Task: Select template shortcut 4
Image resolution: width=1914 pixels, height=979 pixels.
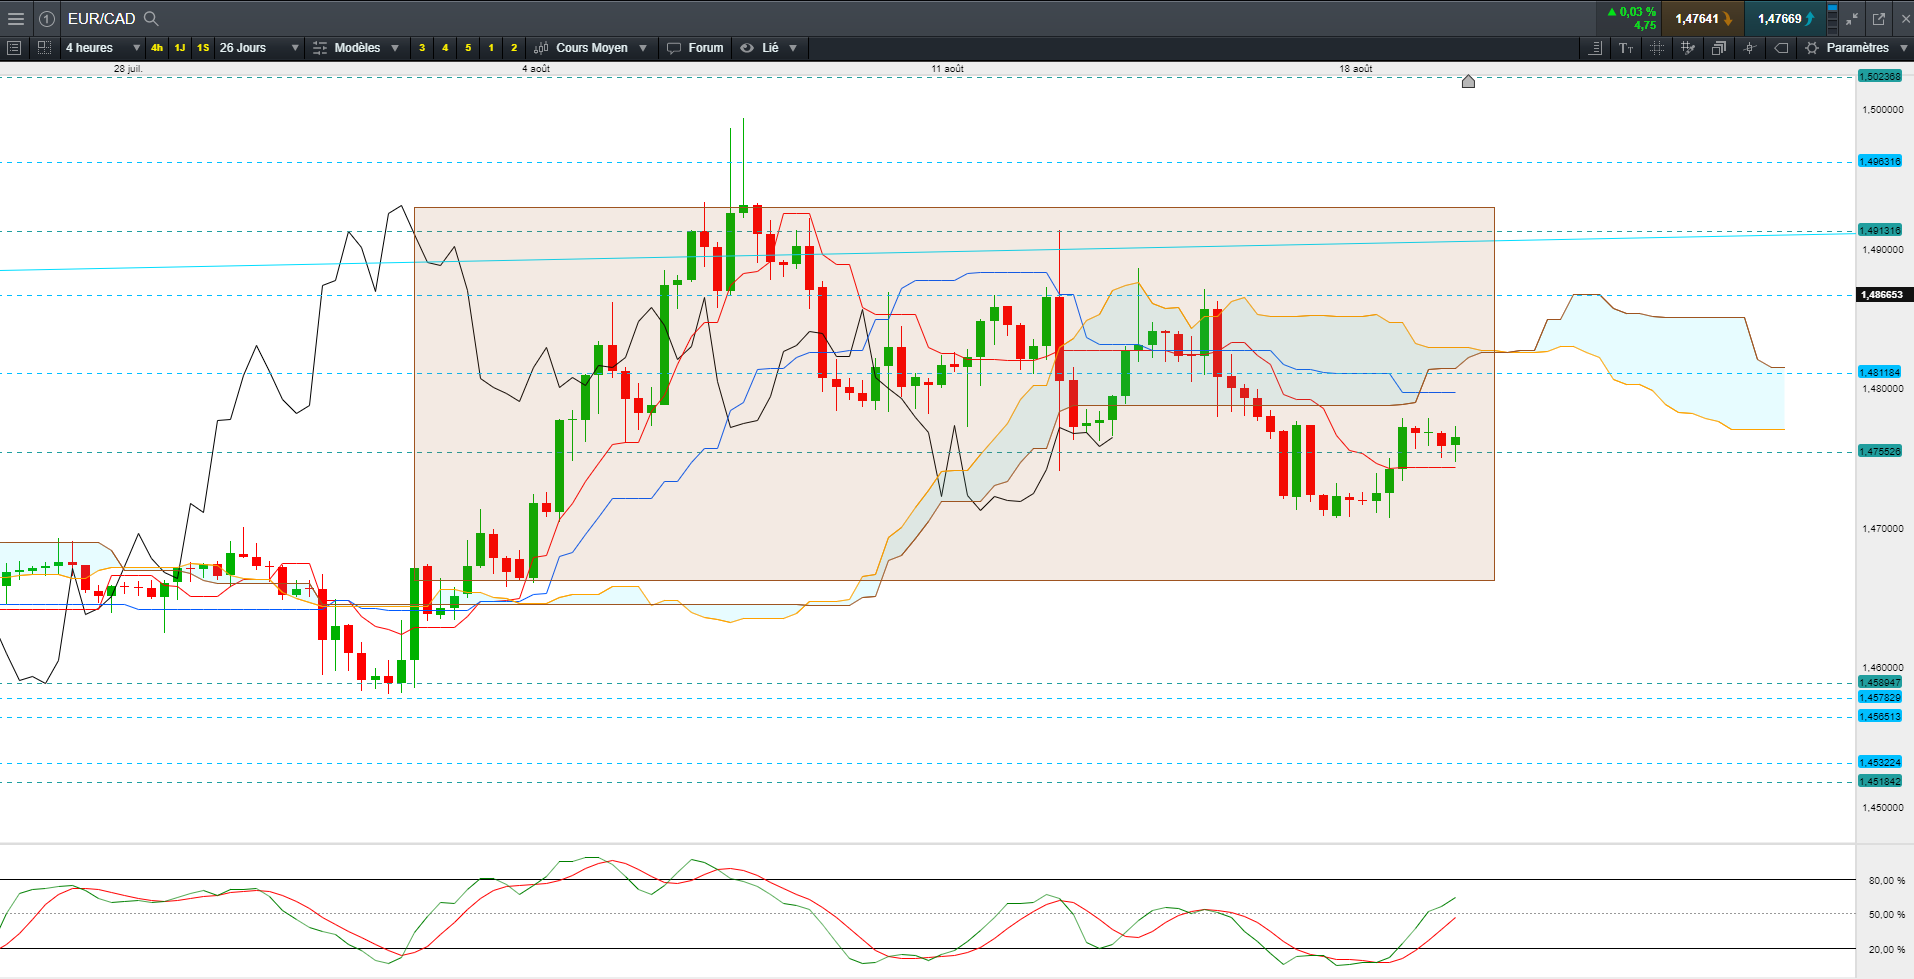Action: click(x=445, y=48)
